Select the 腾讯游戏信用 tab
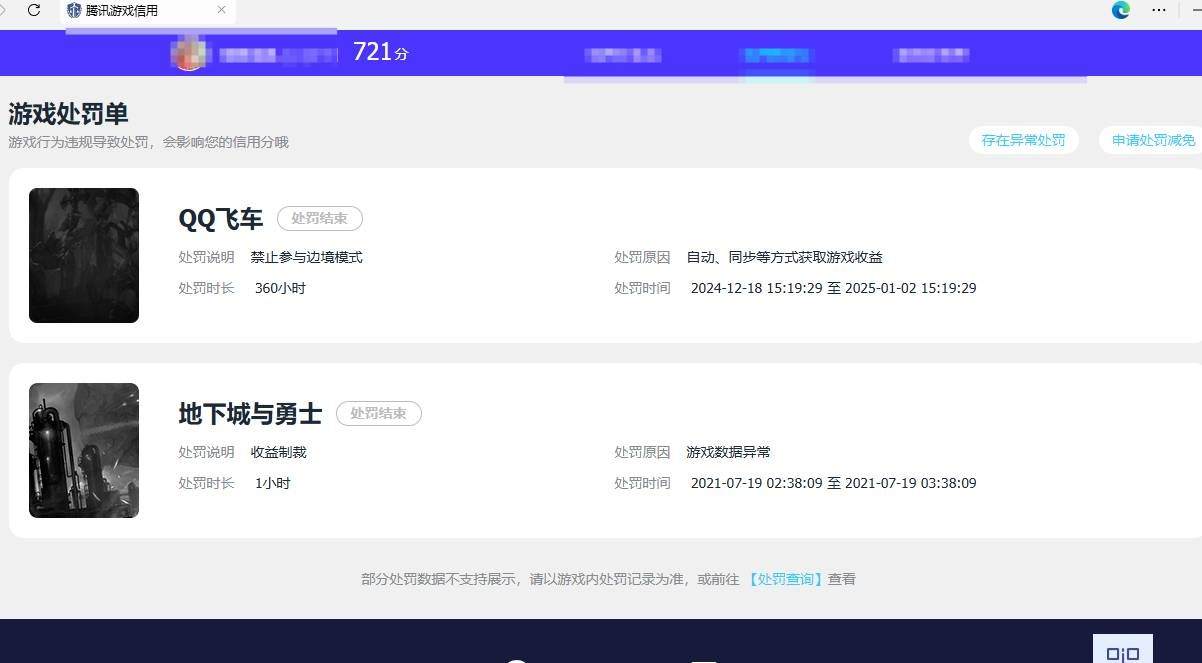 [x=147, y=11]
